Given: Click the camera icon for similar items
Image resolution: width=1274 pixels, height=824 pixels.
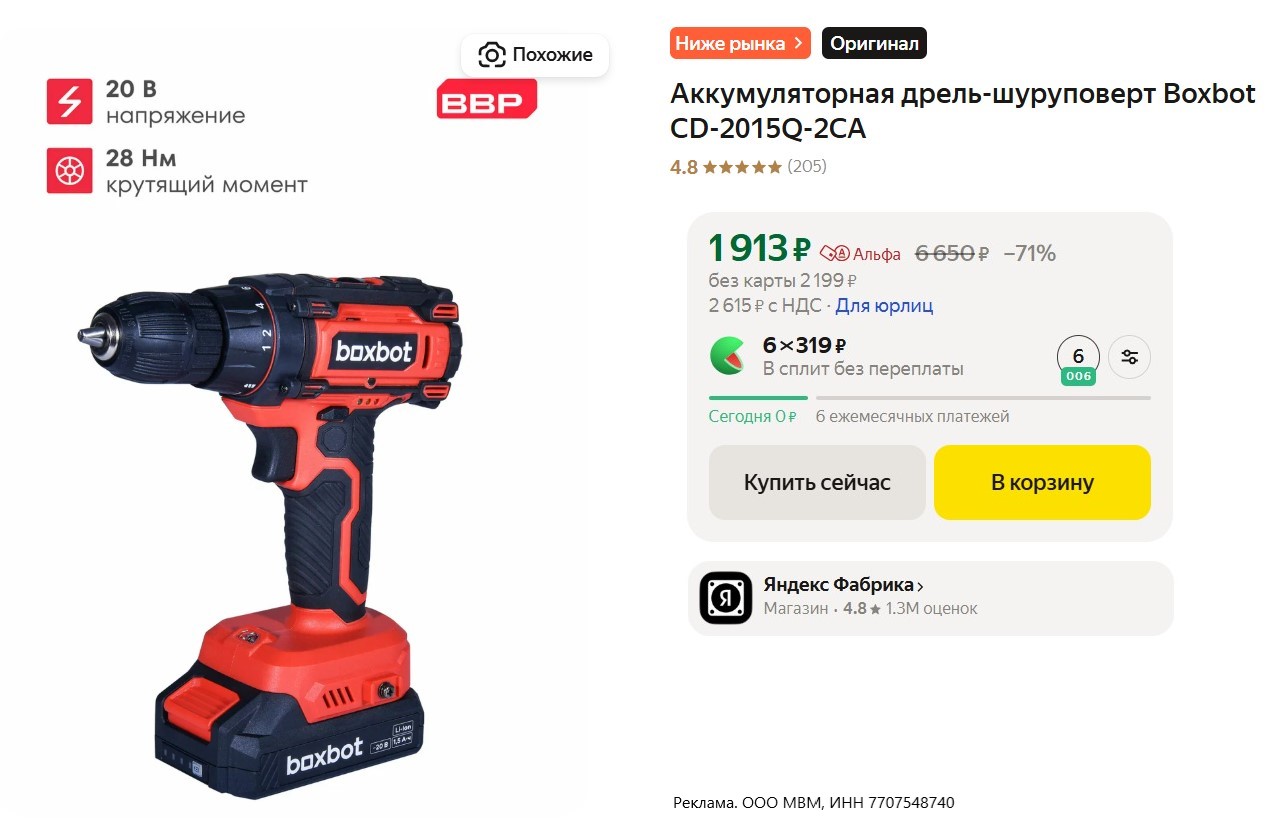Looking at the screenshot, I should pos(491,55).
